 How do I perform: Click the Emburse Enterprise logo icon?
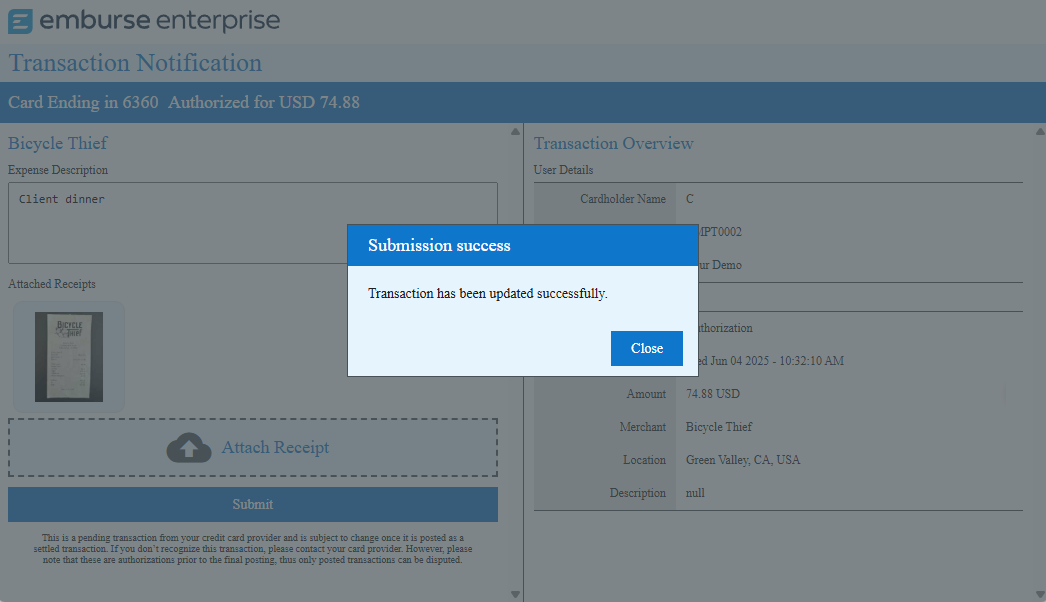click(x=20, y=21)
